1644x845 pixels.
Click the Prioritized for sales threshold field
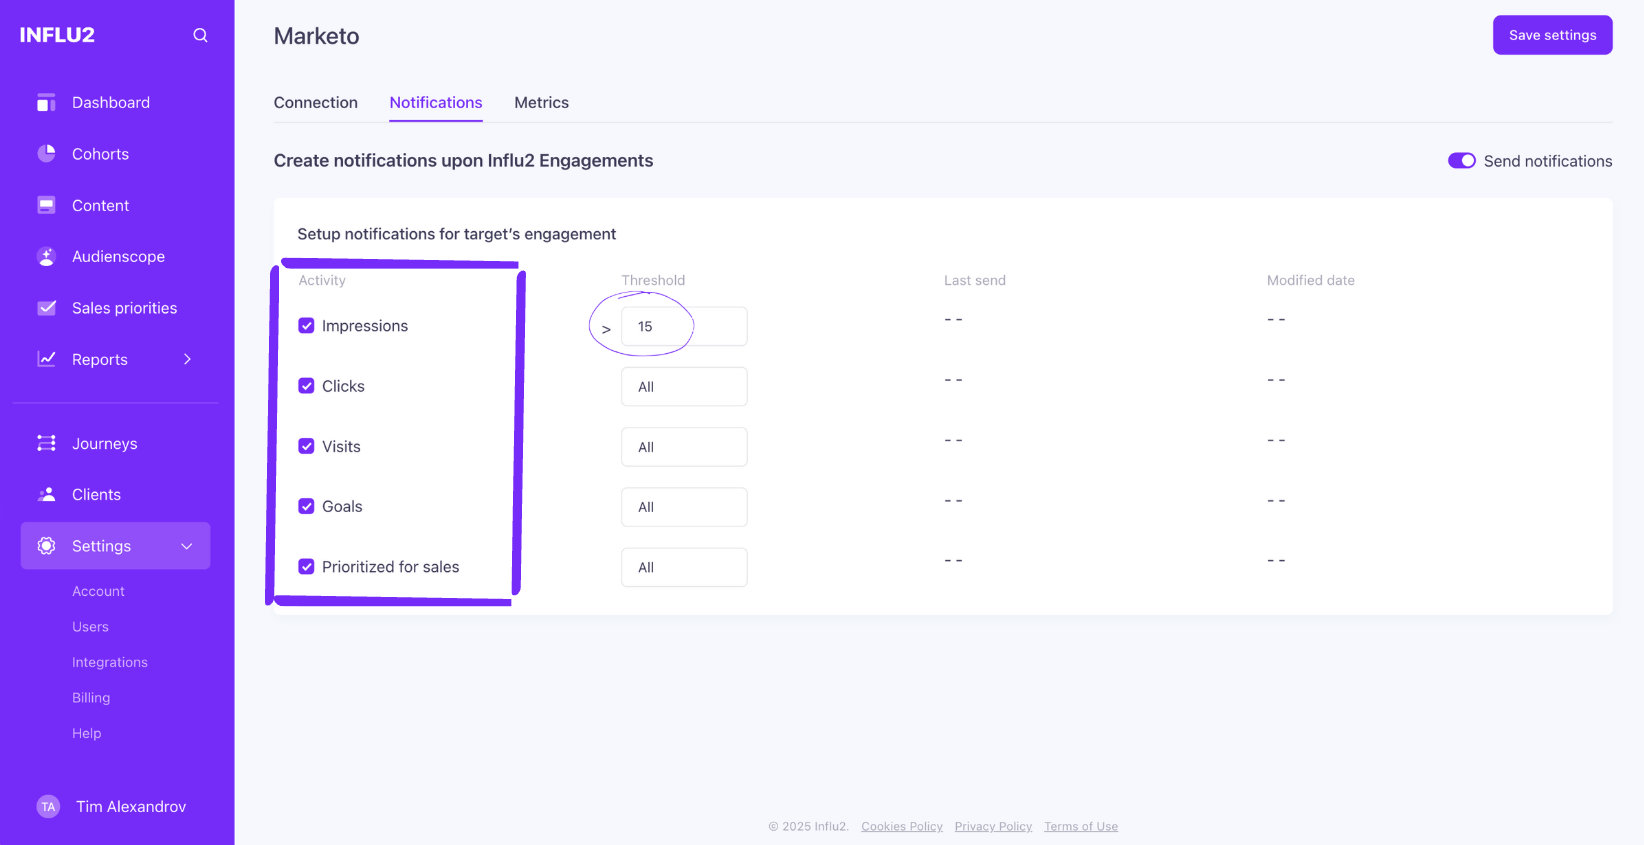[684, 567]
